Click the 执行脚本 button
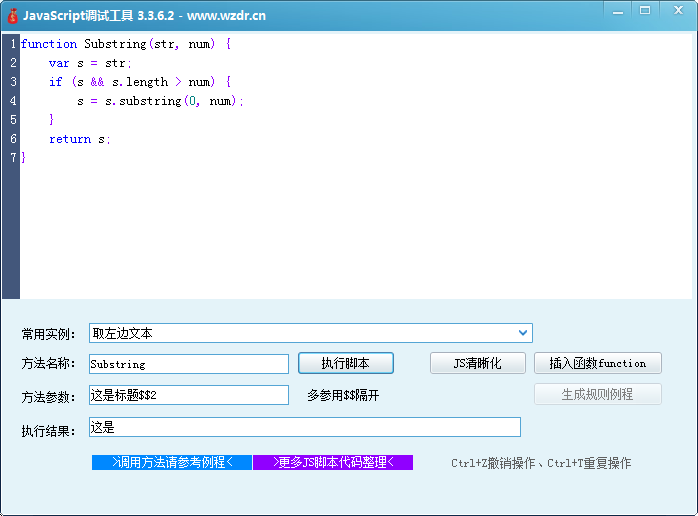Viewport: 698px width, 516px height. pyautogui.click(x=345, y=363)
